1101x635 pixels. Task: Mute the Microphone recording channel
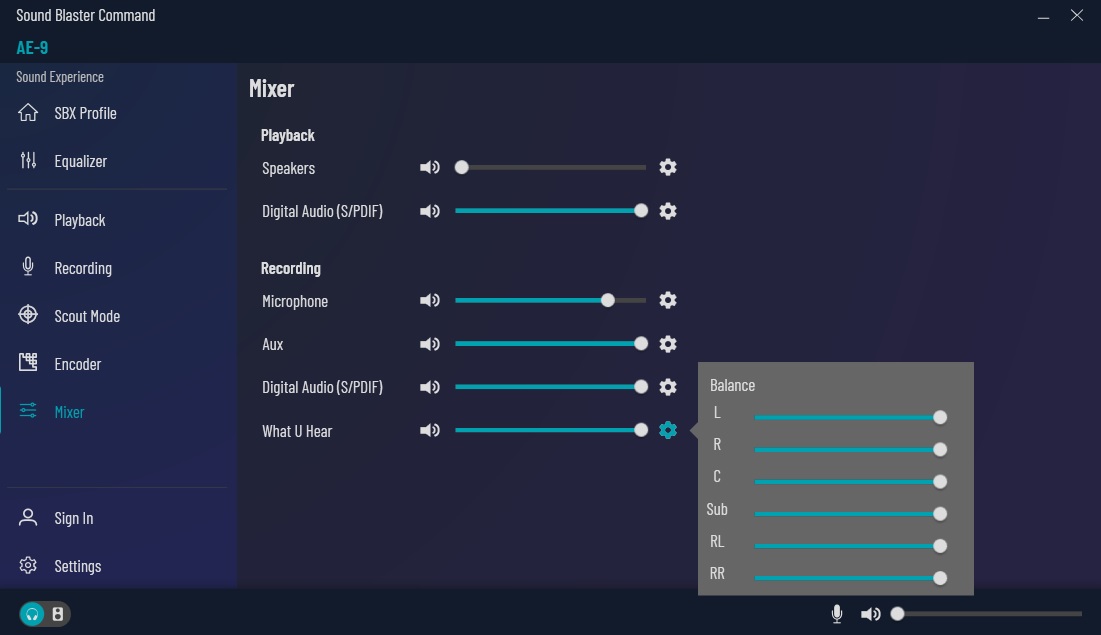coord(430,301)
